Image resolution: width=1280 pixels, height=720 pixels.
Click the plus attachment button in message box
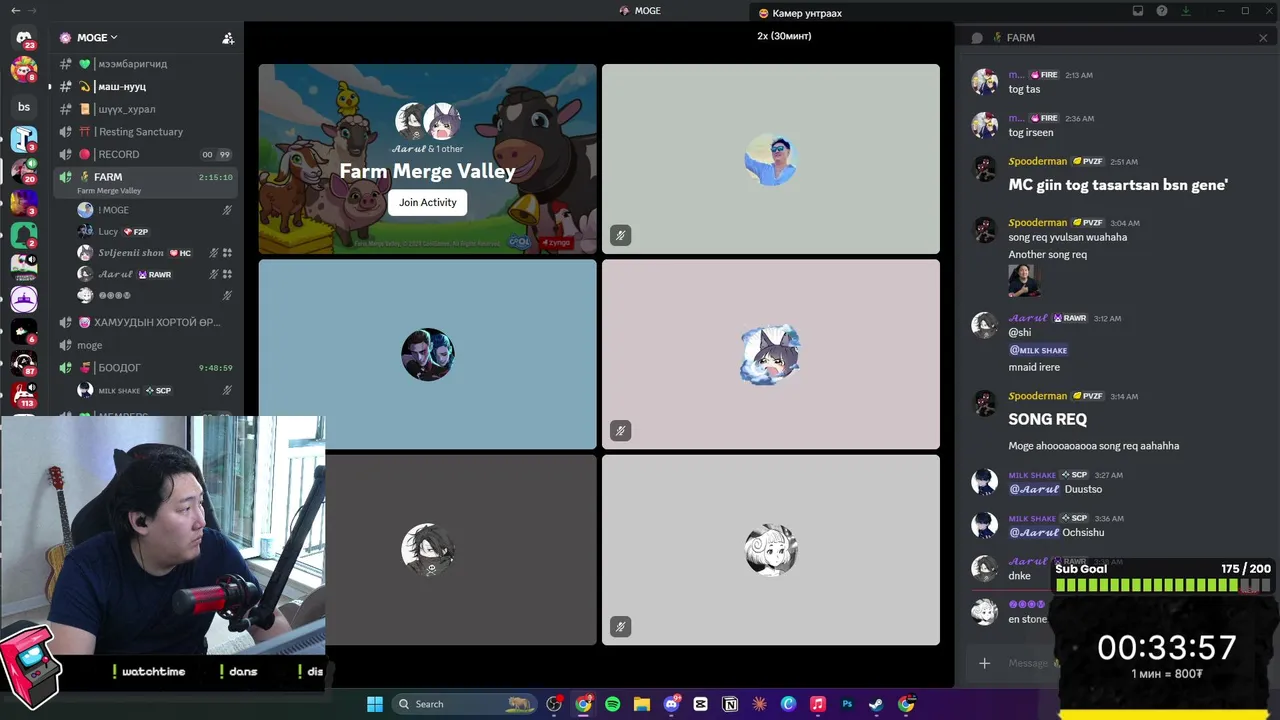pyautogui.click(x=984, y=663)
